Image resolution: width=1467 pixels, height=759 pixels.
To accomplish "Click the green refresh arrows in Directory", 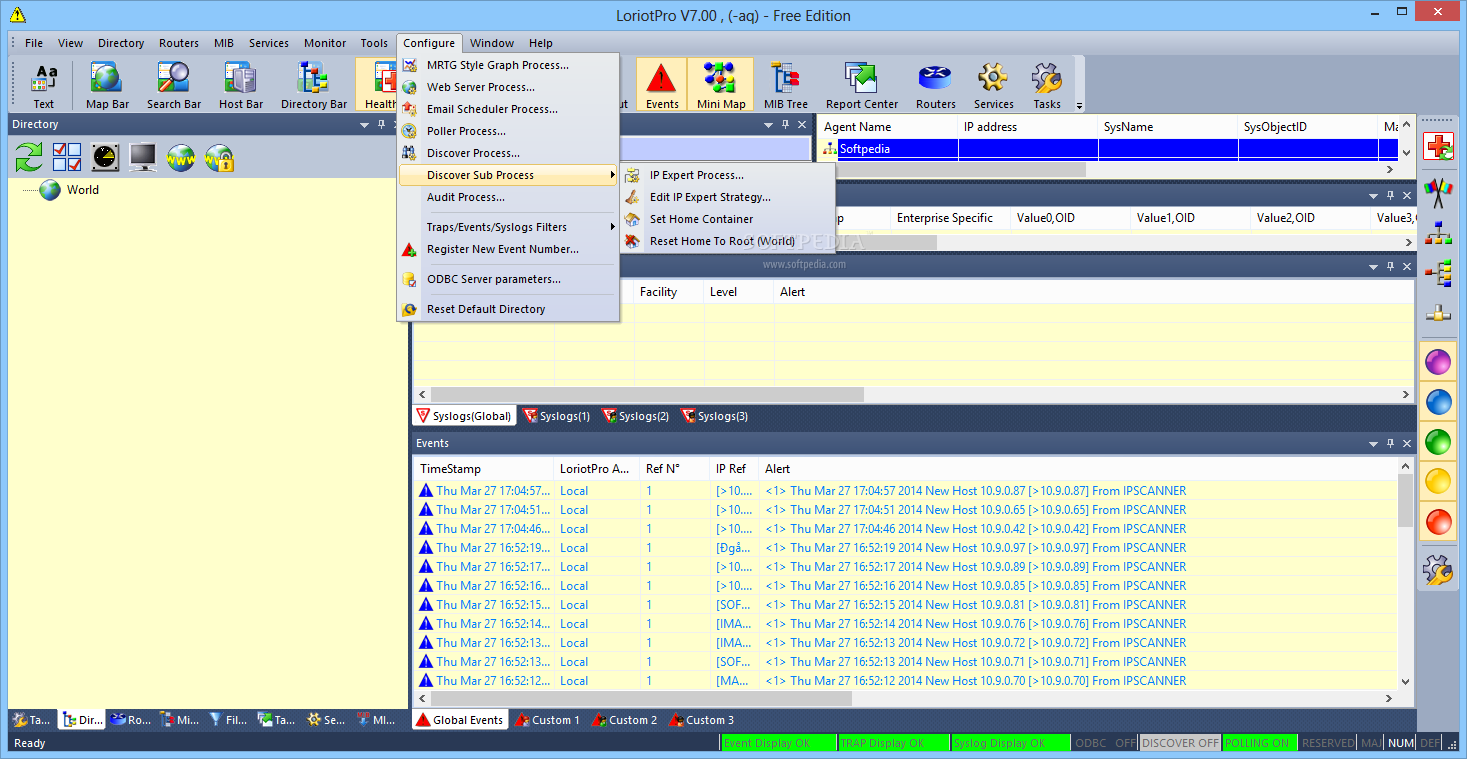I will point(29,157).
